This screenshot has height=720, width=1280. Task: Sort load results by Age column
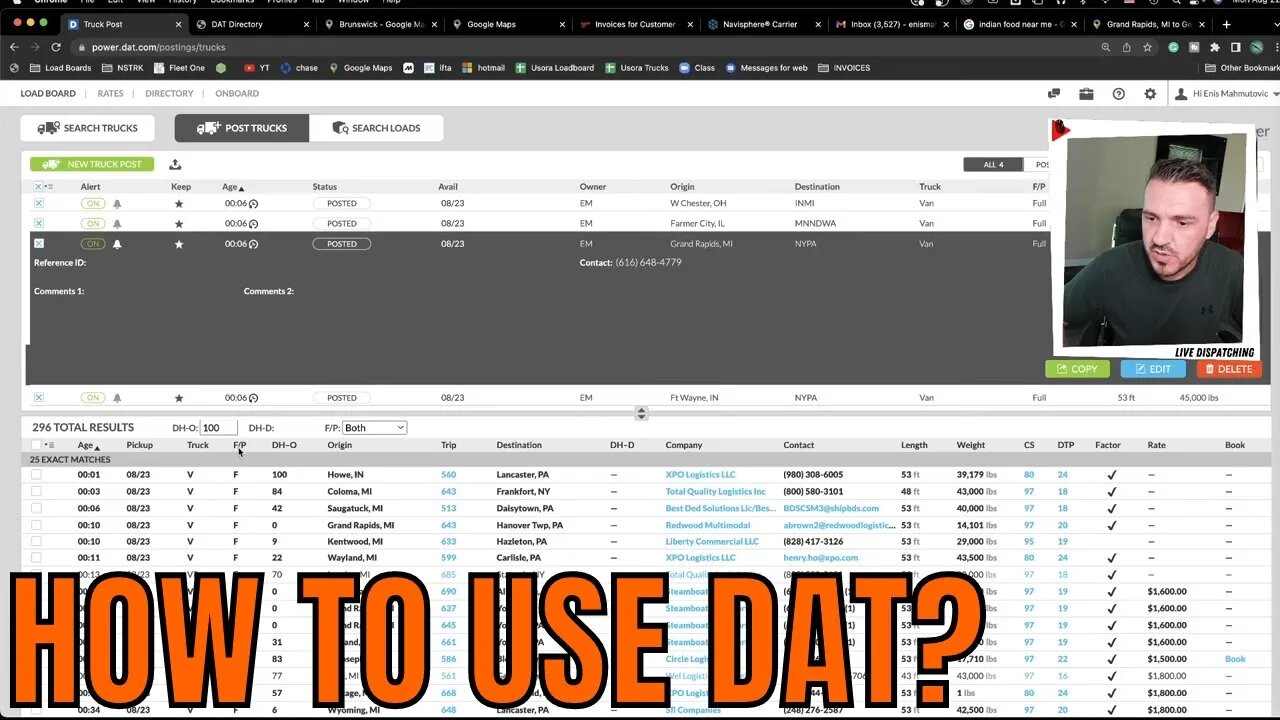point(89,446)
